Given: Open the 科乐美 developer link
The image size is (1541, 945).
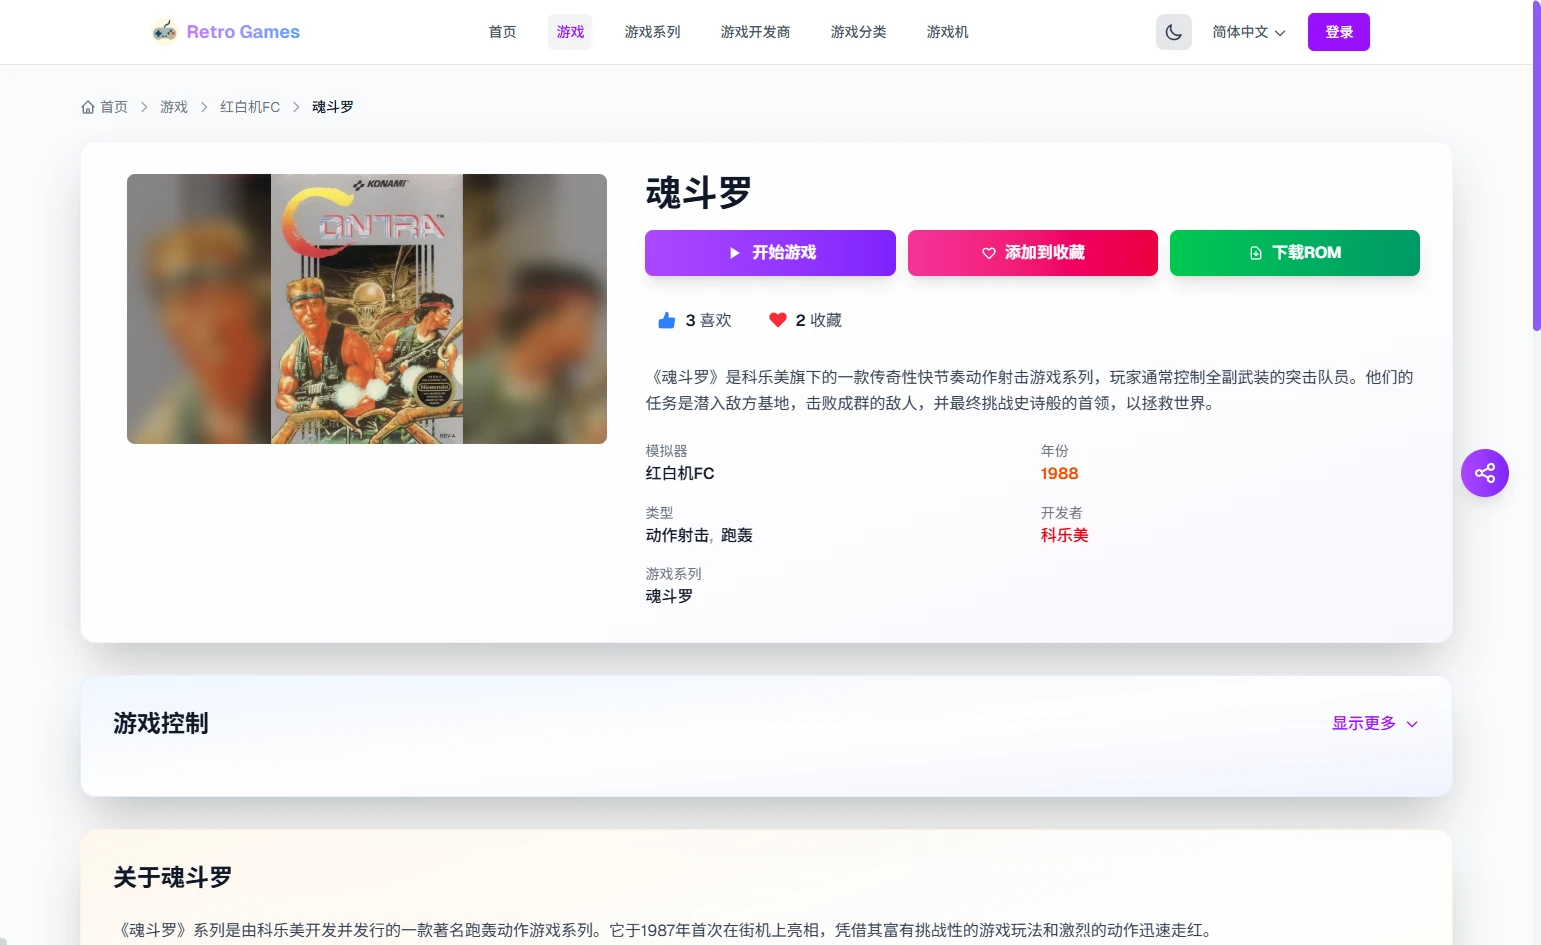Looking at the screenshot, I should tap(1064, 535).
